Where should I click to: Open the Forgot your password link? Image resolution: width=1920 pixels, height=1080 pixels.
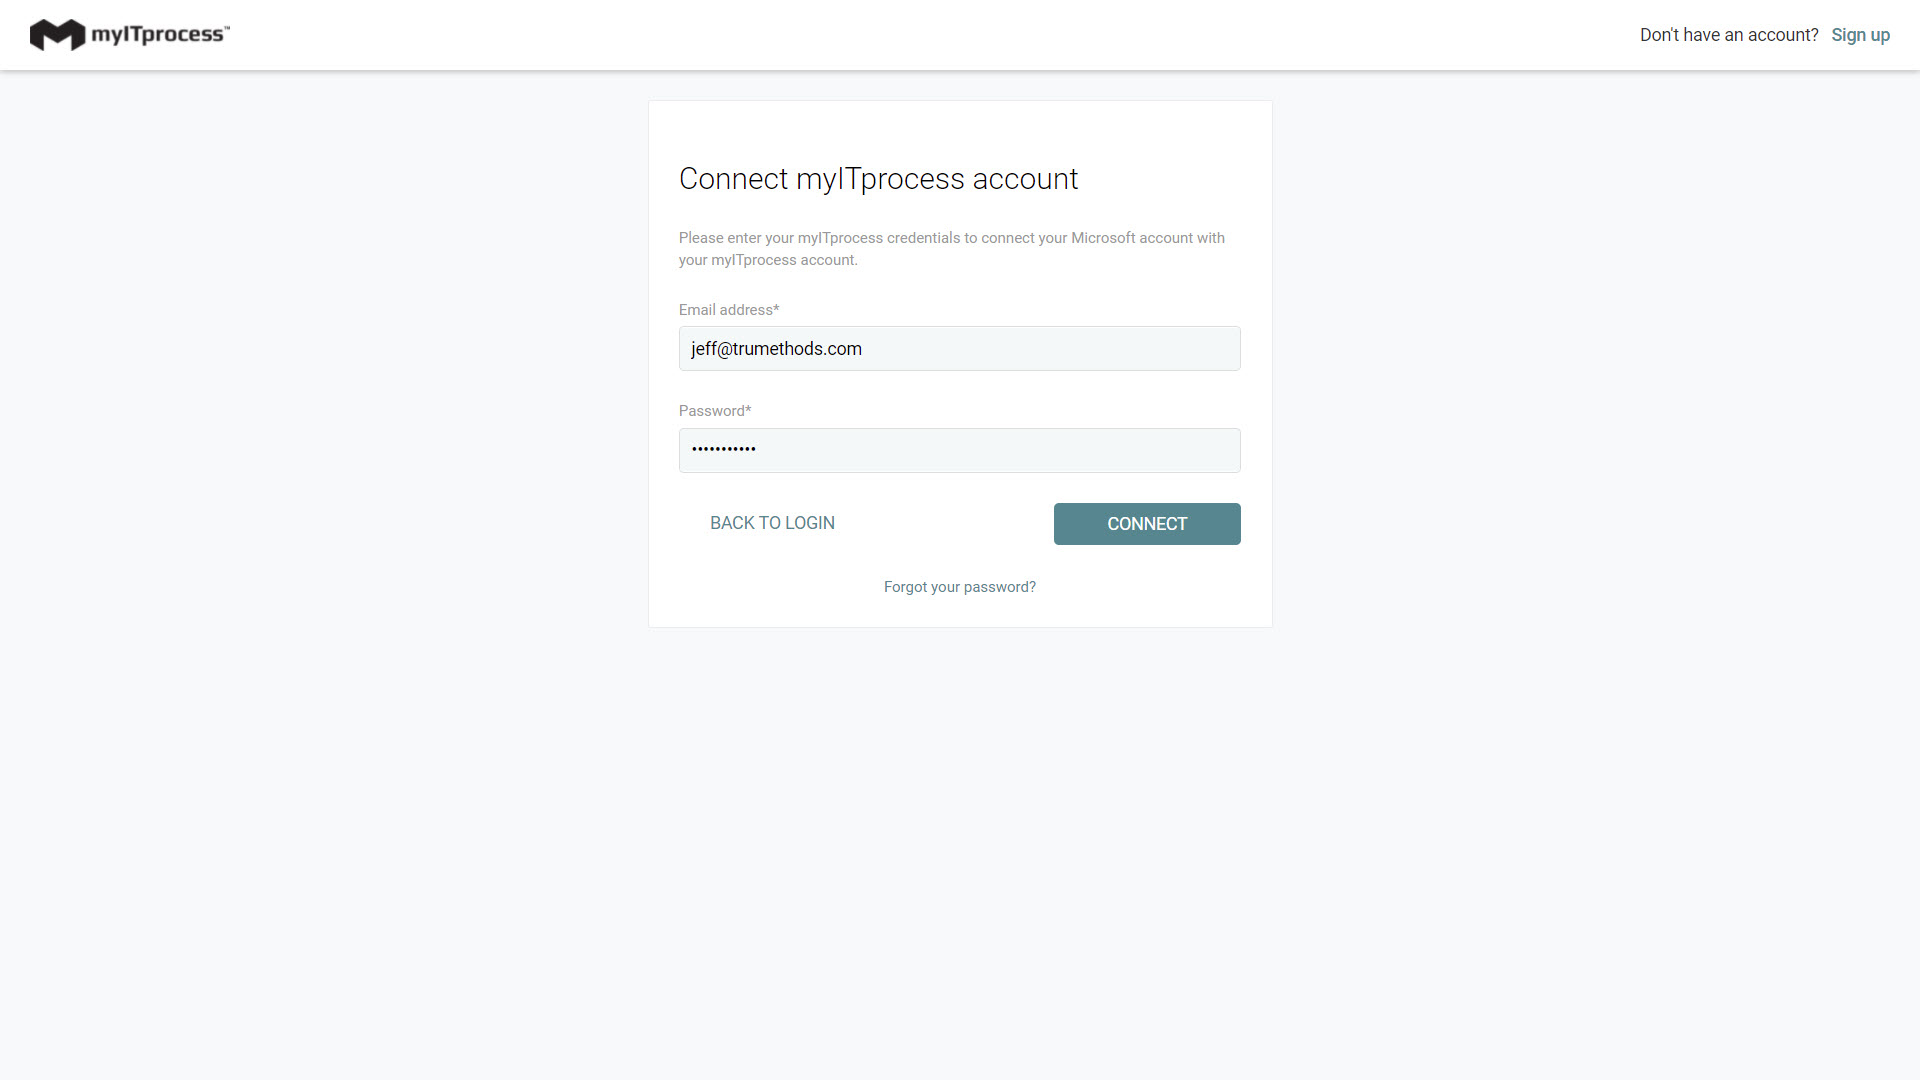959,587
